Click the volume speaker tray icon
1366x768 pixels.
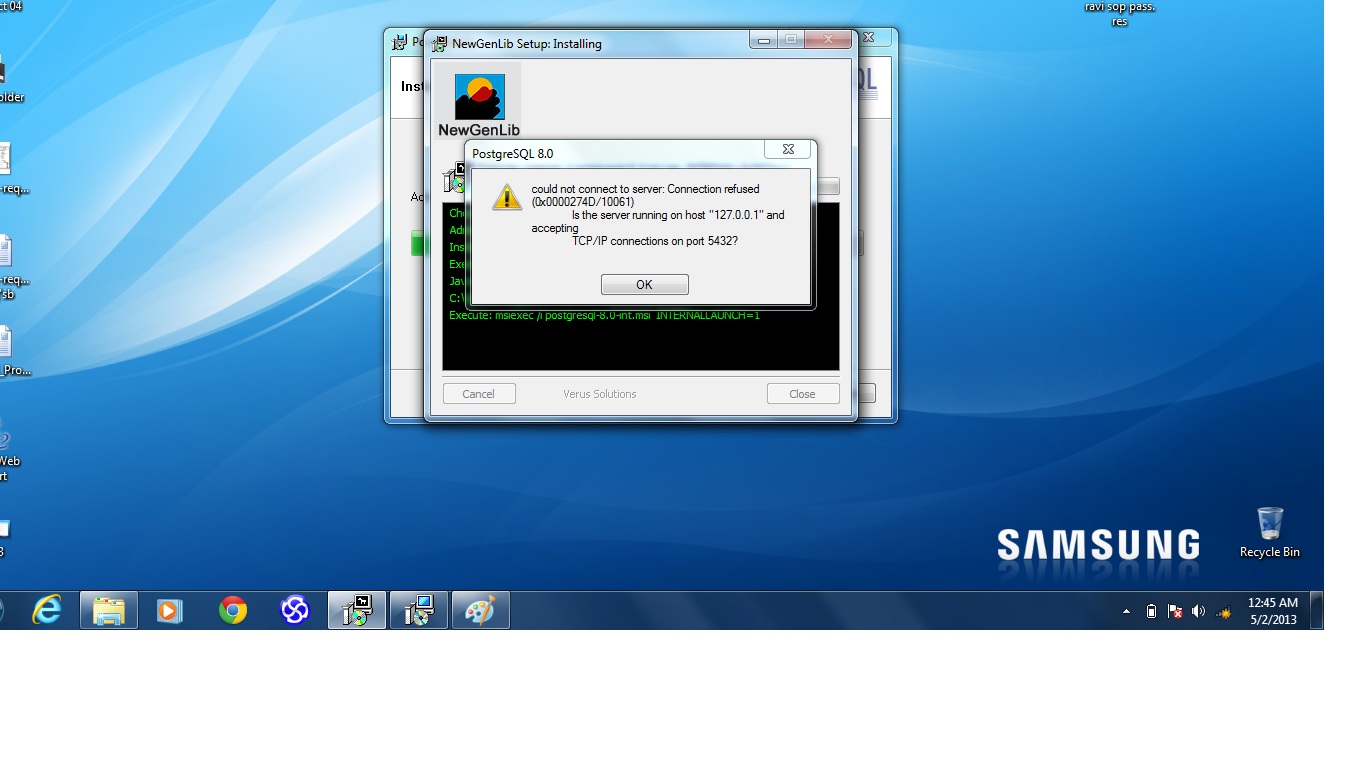[x=1198, y=611]
